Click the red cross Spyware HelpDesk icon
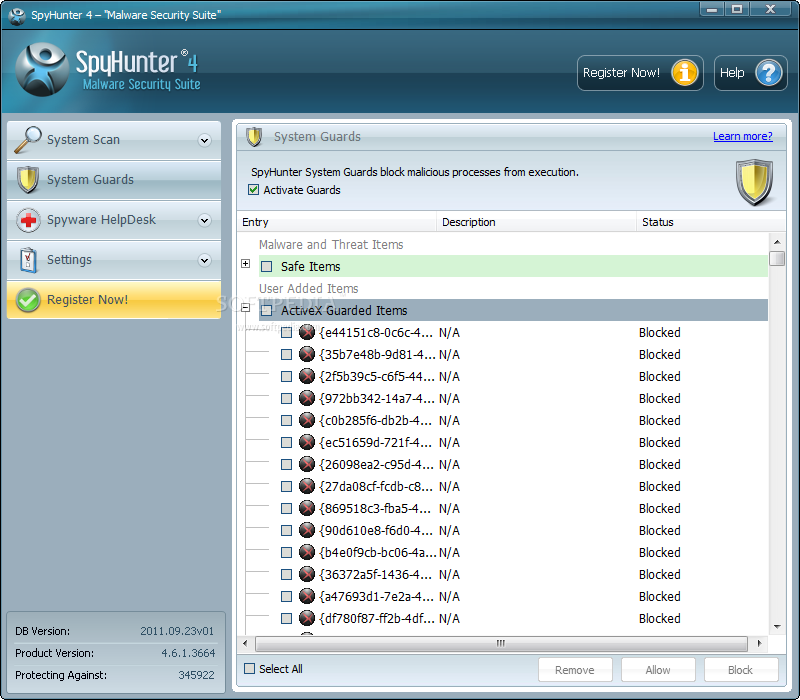800x700 pixels. click(x=28, y=220)
